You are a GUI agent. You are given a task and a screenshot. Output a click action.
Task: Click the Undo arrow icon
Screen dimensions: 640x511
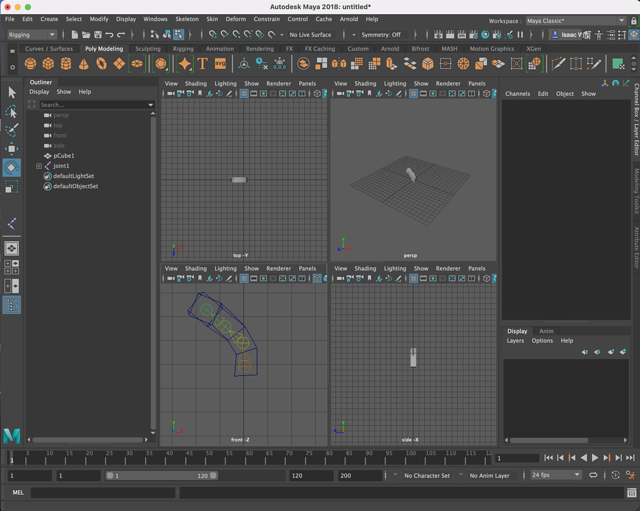point(109,35)
